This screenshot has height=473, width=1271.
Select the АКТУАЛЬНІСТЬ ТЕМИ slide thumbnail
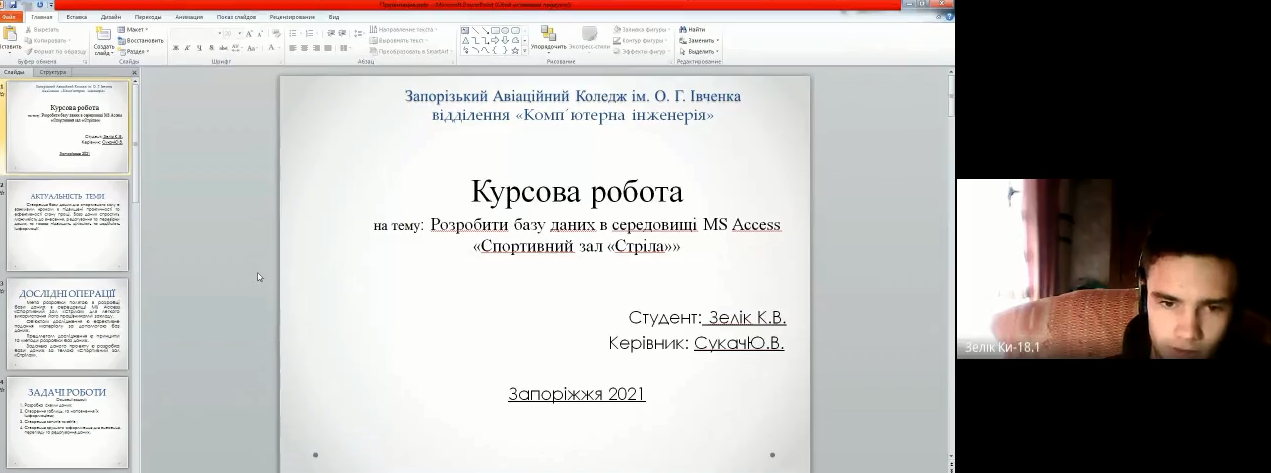(67, 225)
